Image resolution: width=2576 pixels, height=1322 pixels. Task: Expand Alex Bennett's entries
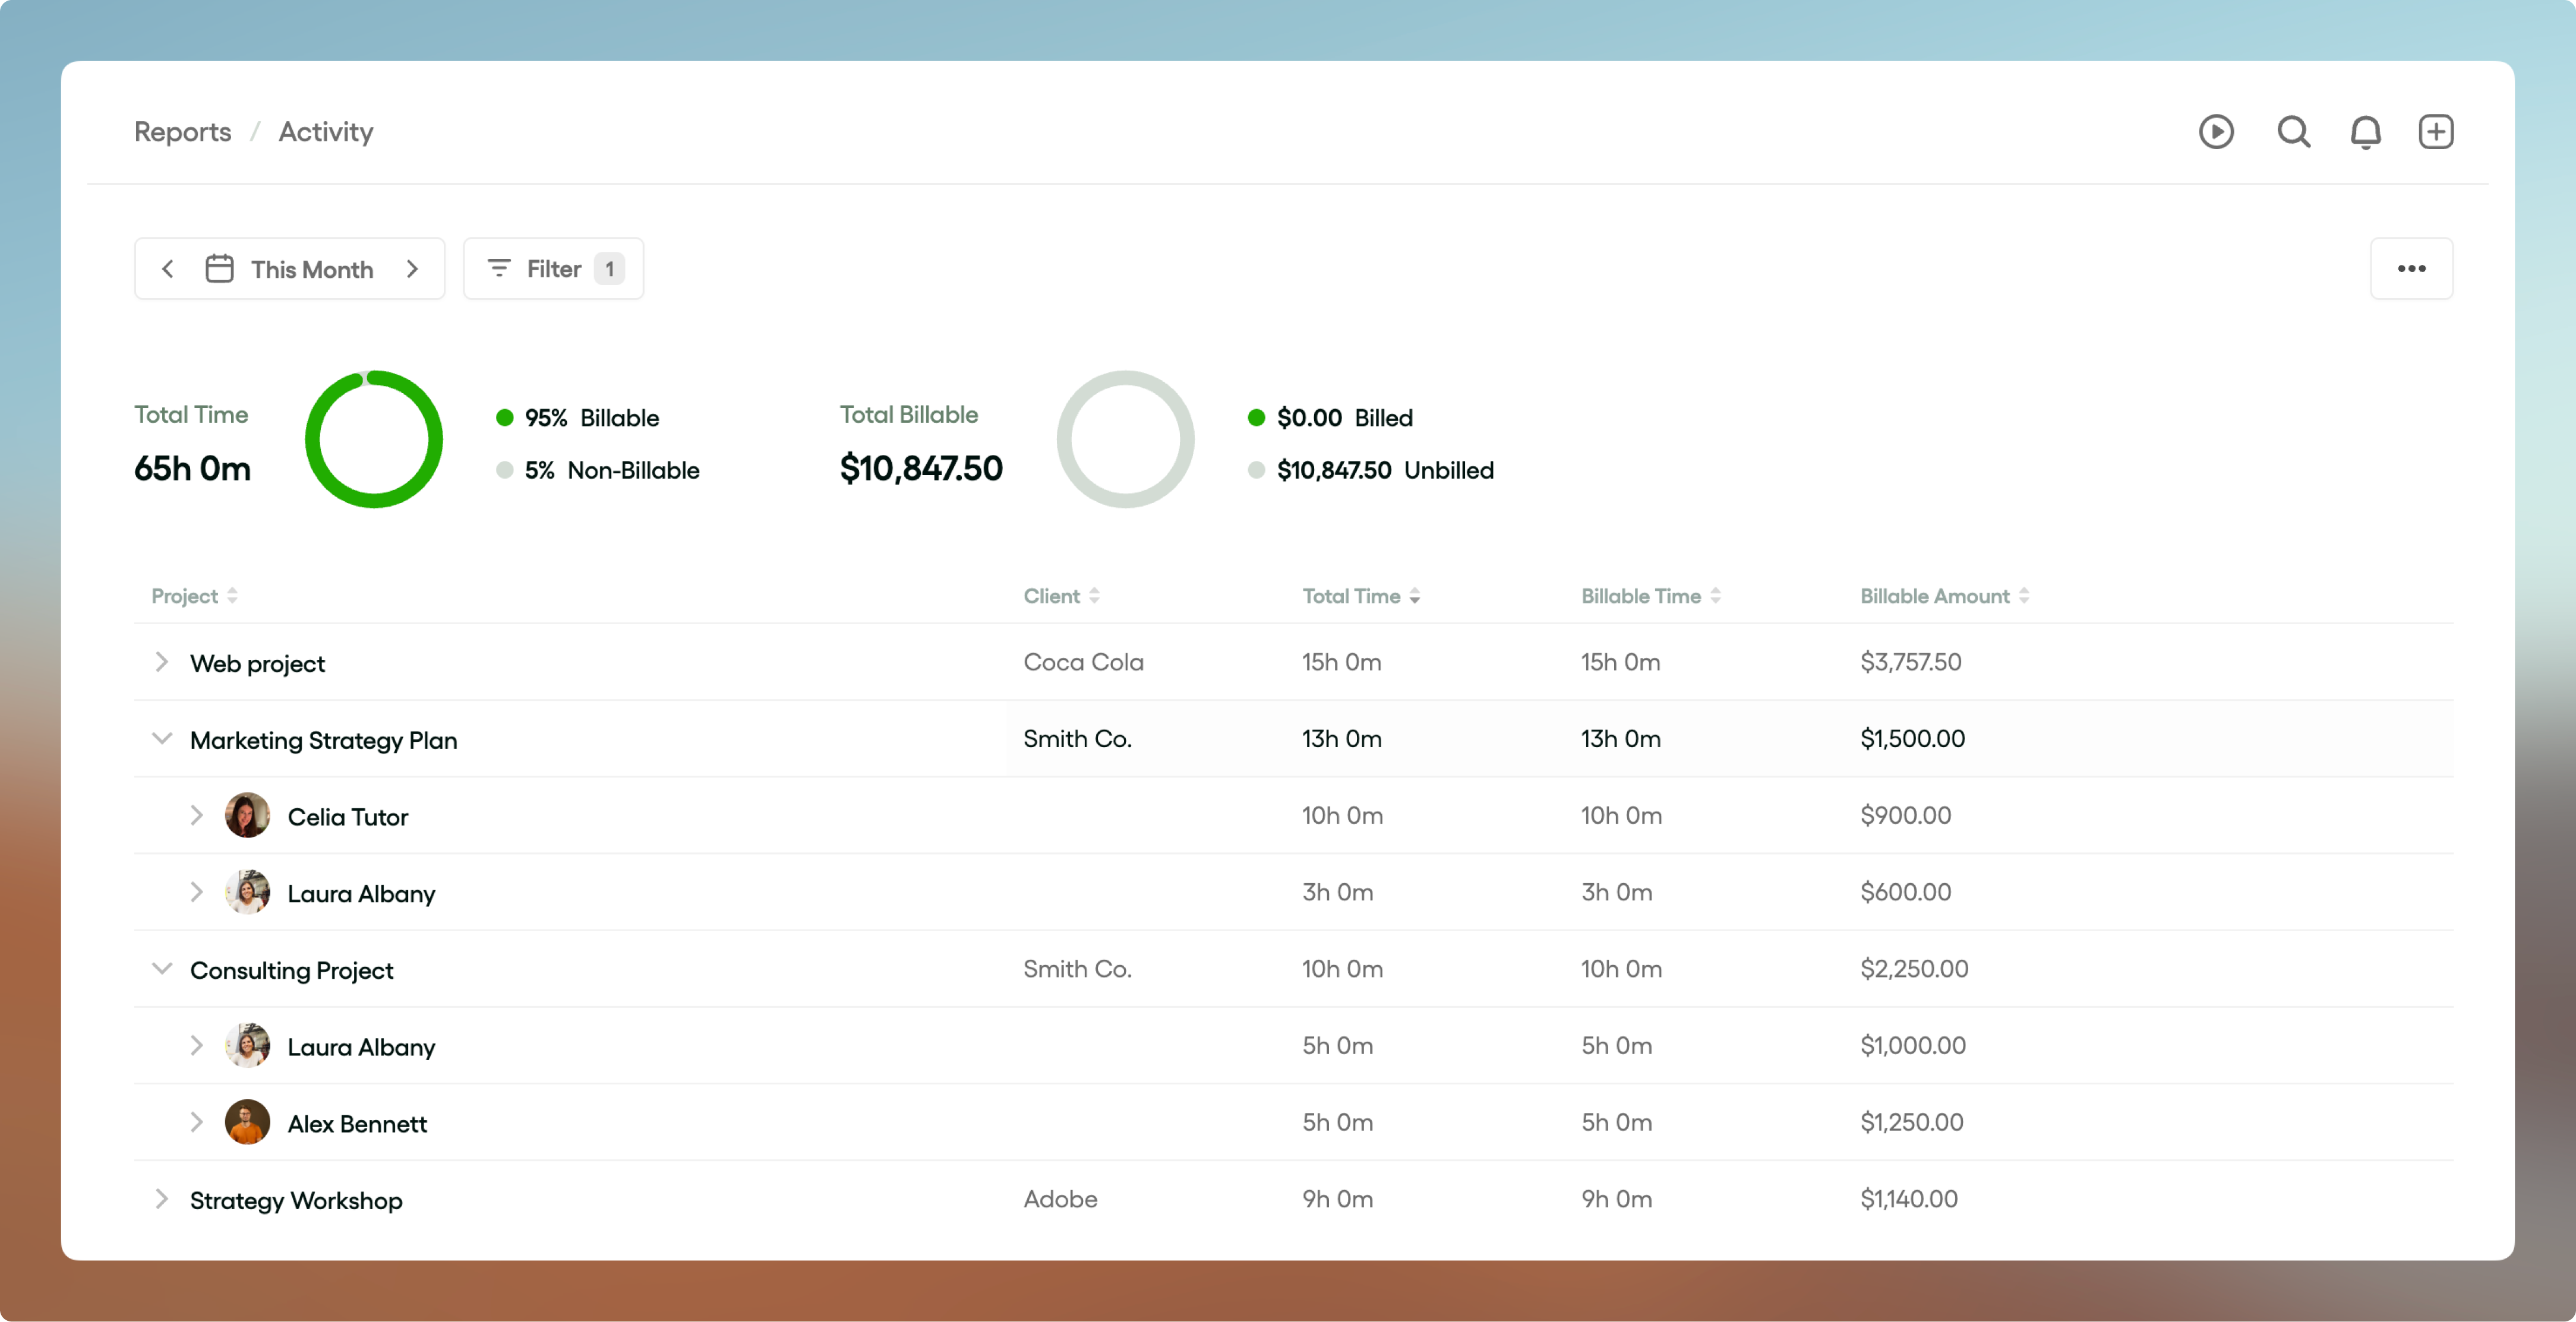(x=196, y=1122)
